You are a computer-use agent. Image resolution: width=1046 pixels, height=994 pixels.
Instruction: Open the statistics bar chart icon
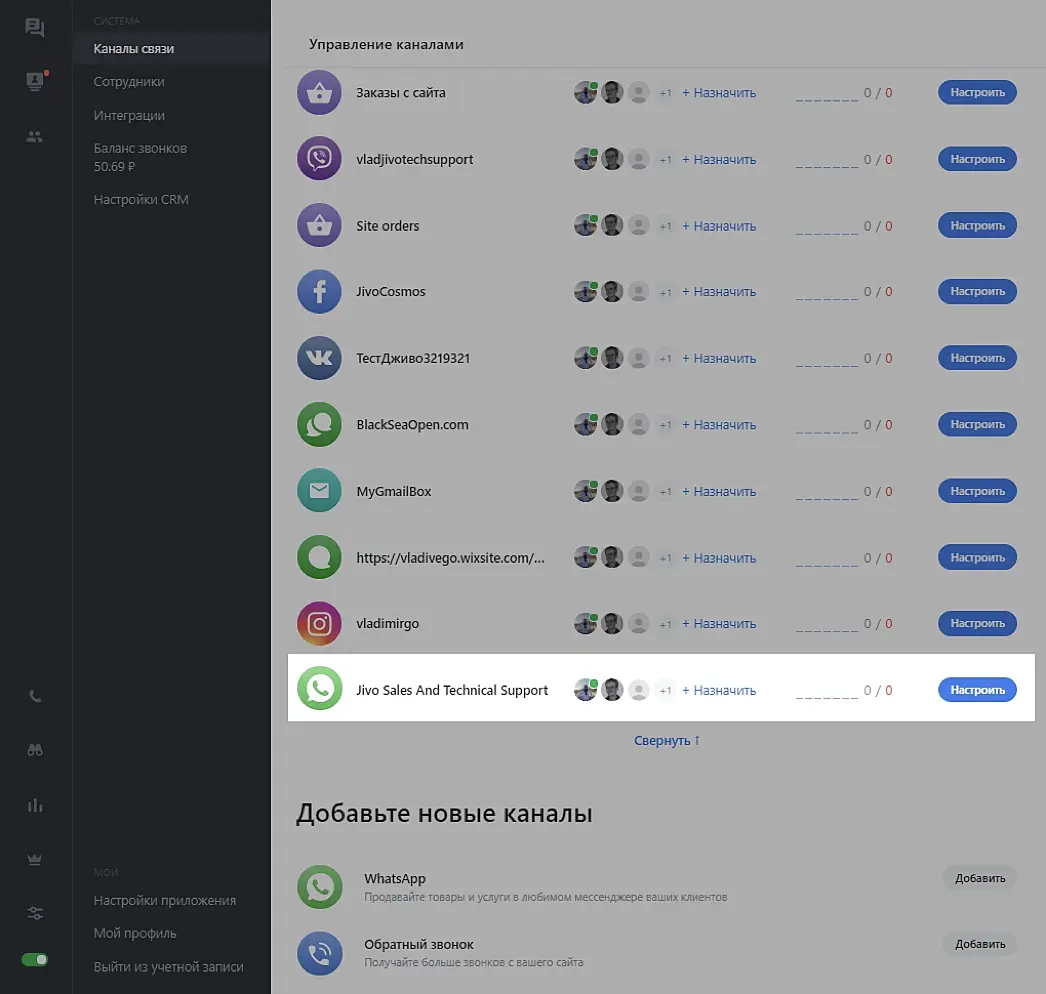click(35, 805)
